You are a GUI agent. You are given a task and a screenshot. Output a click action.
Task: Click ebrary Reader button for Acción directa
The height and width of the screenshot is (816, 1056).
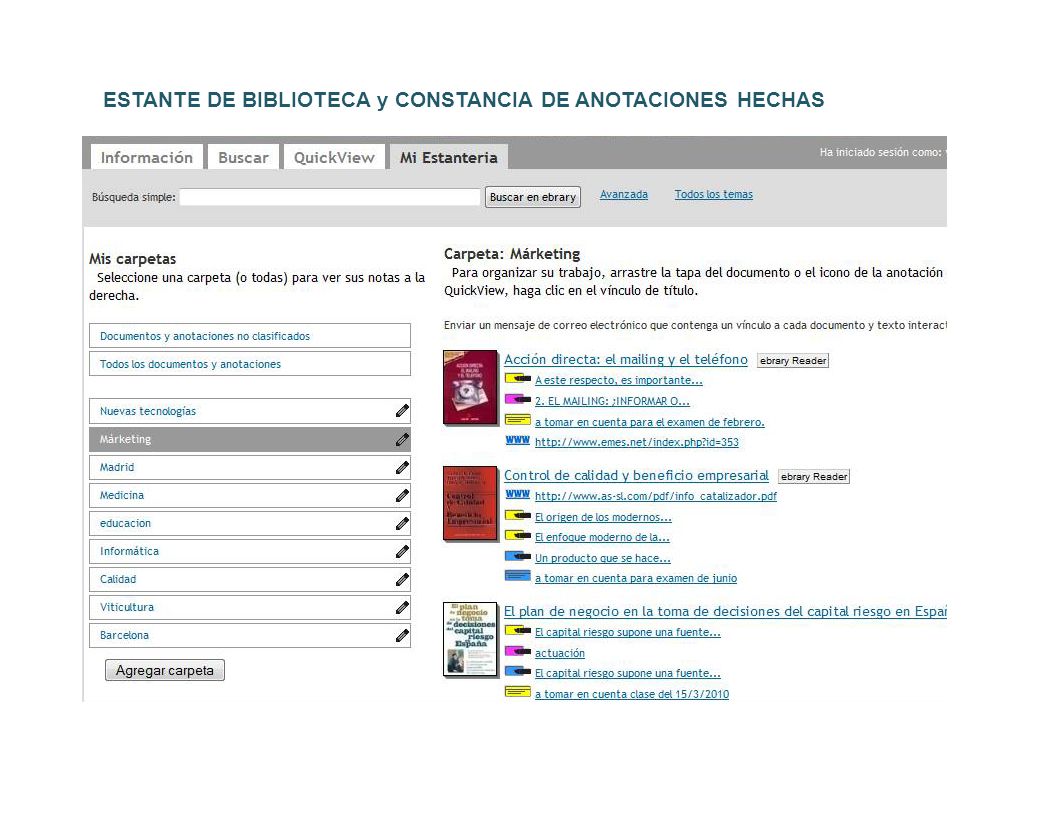[x=793, y=360]
